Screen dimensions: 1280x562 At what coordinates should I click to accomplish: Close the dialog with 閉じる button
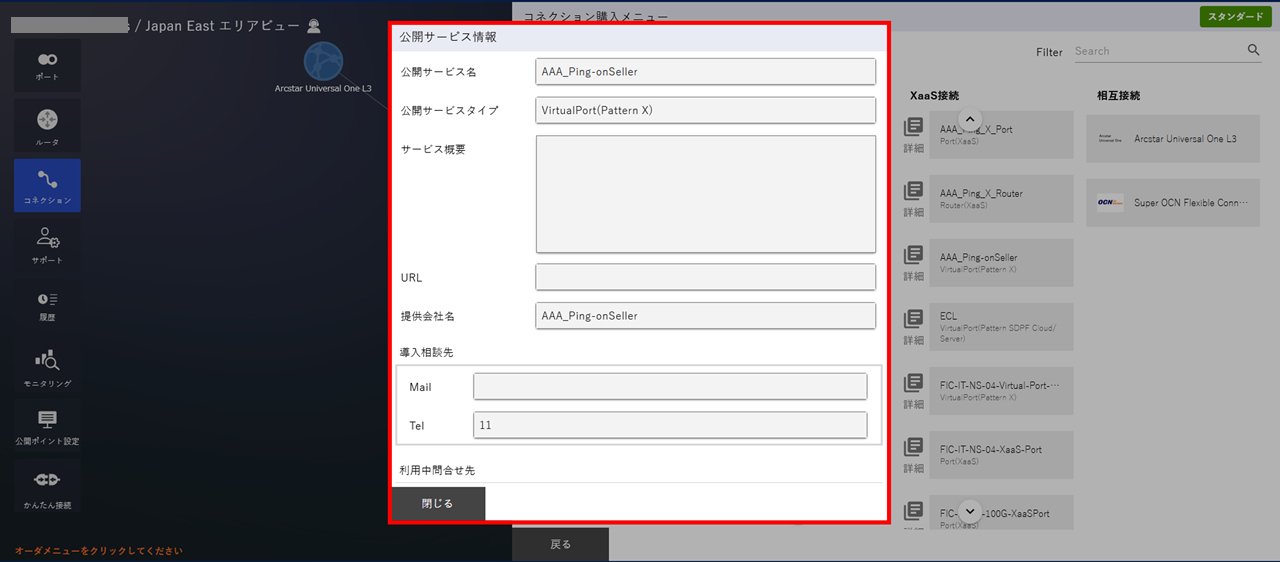(437, 504)
